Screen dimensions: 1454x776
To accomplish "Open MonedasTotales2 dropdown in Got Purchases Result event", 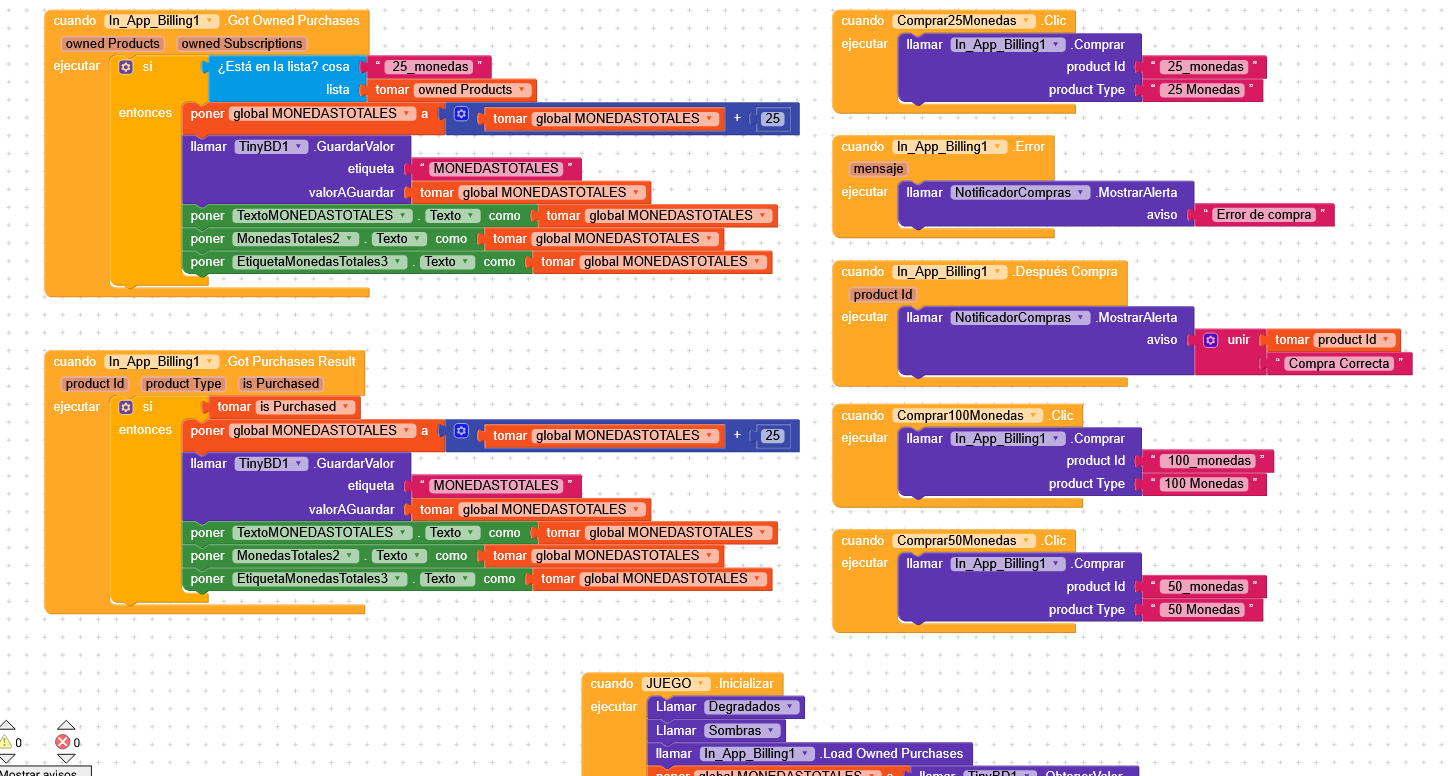I will click(x=297, y=556).
